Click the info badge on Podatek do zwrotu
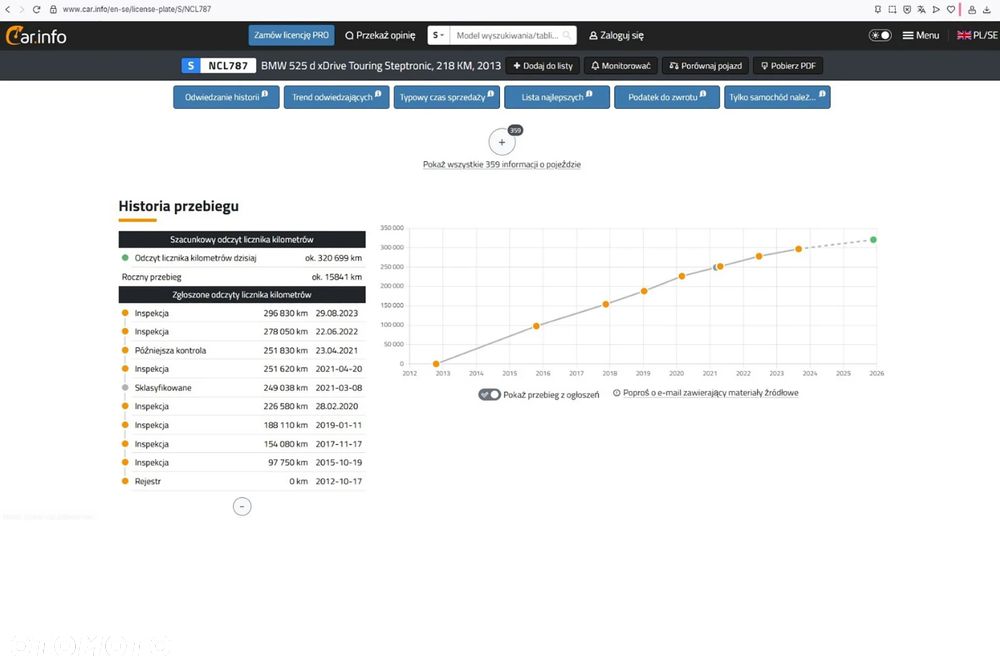Image resolution: width=1000 pixels, height=666 pixels. 703,94
